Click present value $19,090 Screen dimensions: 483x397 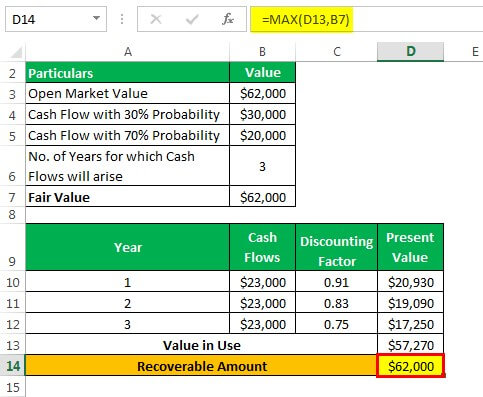[x=410, y=303]
